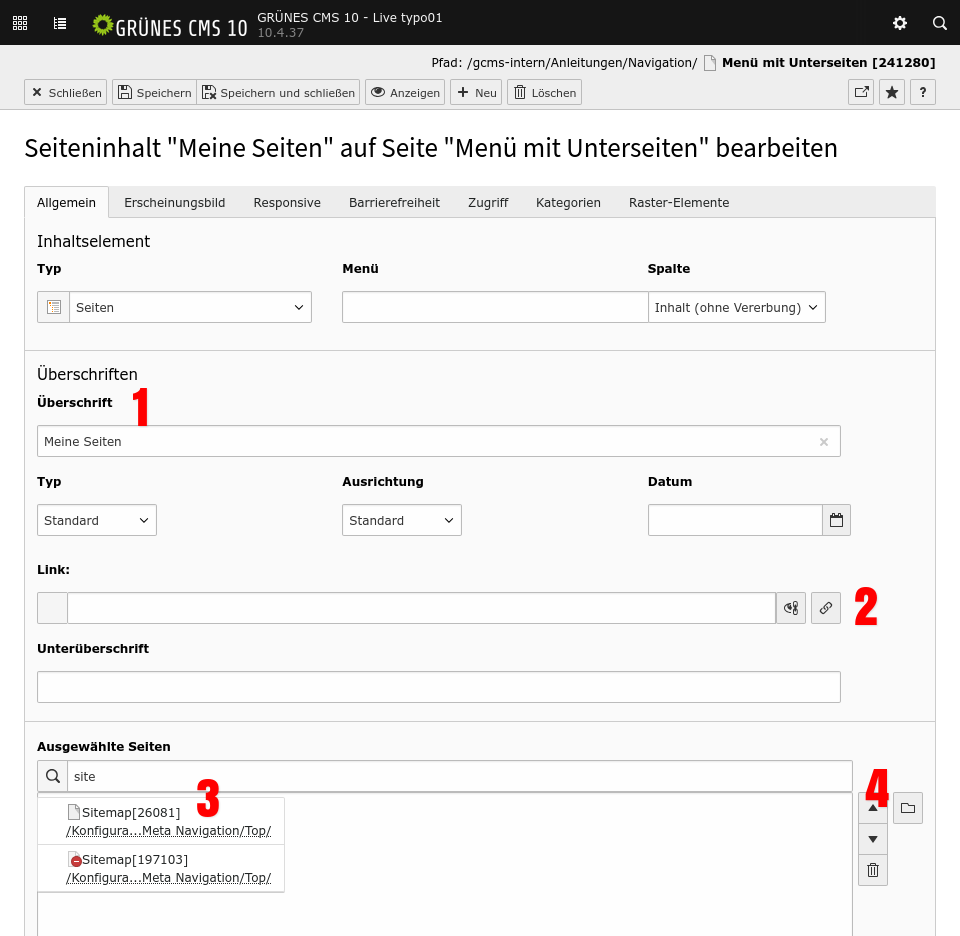
Task: Toggle the page tree list icon
Action: pos(60,23)
